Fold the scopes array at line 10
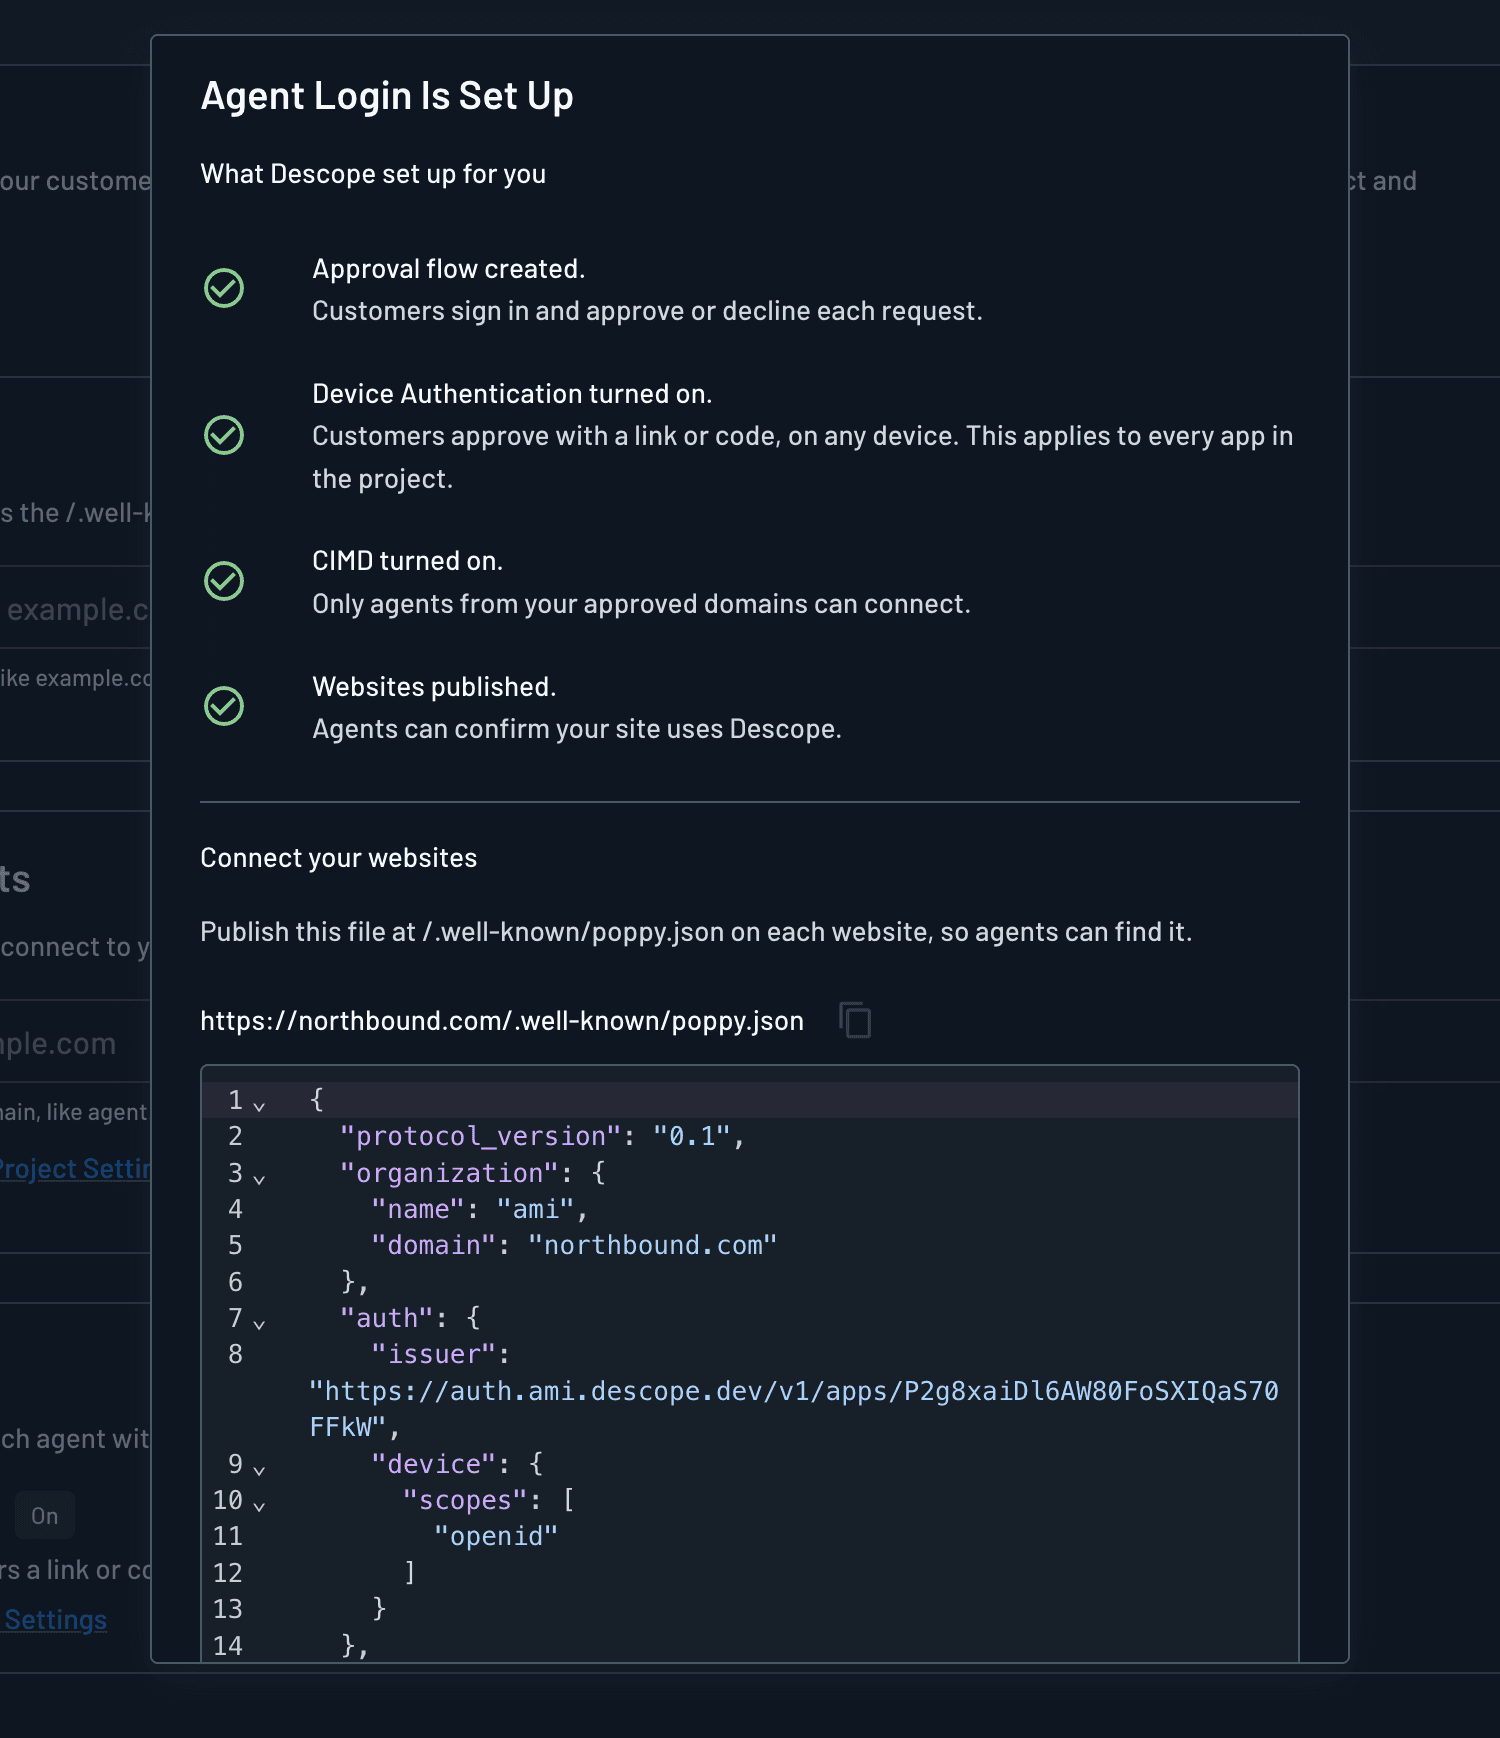 click(259, 1506)
